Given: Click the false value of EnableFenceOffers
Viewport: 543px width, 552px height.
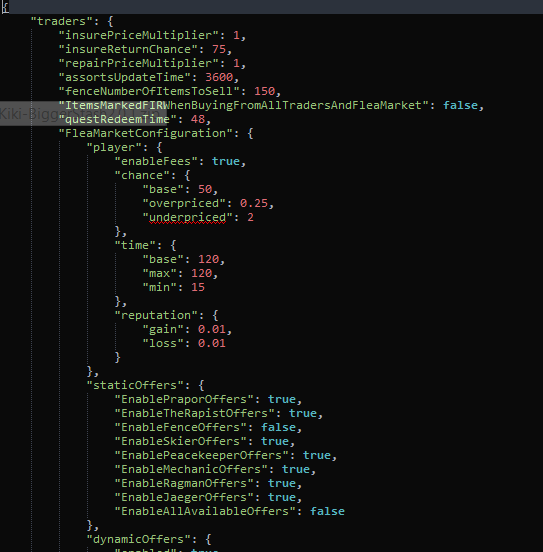Looking at the screenshot, I should click(x=278, y=427).
